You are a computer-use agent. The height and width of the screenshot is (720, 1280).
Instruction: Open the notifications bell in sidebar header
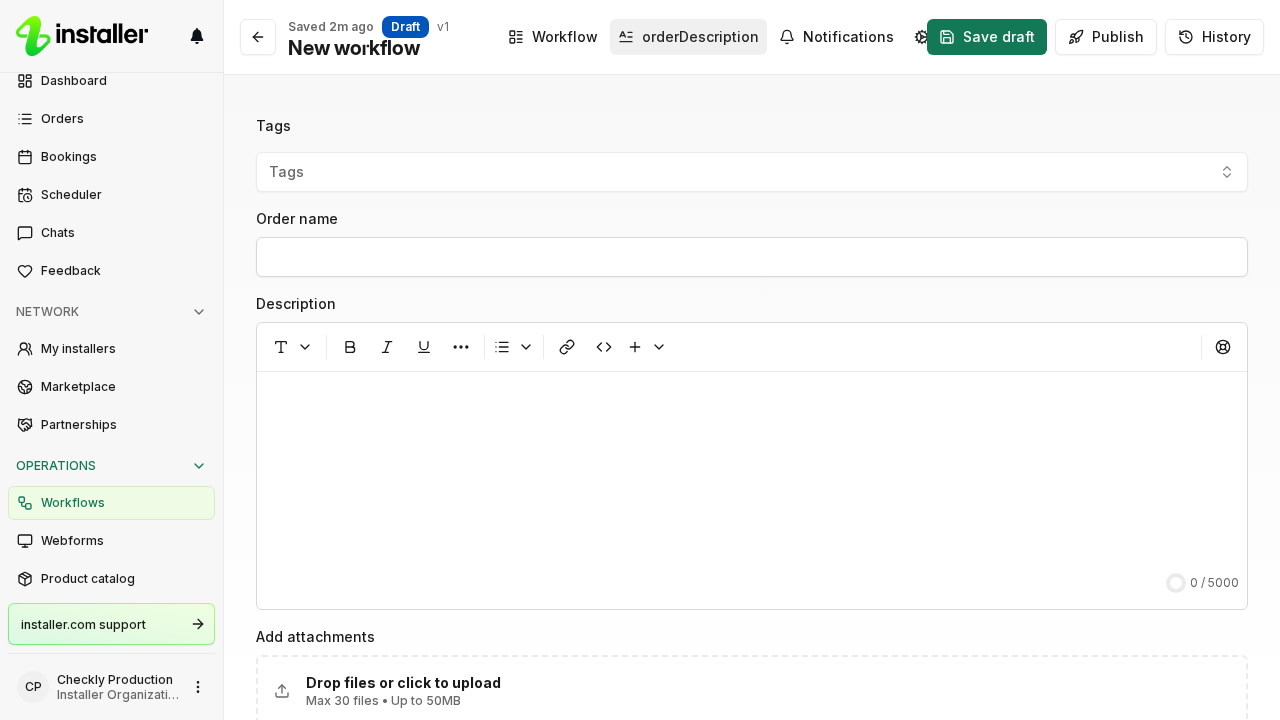(x=197, y=37)
